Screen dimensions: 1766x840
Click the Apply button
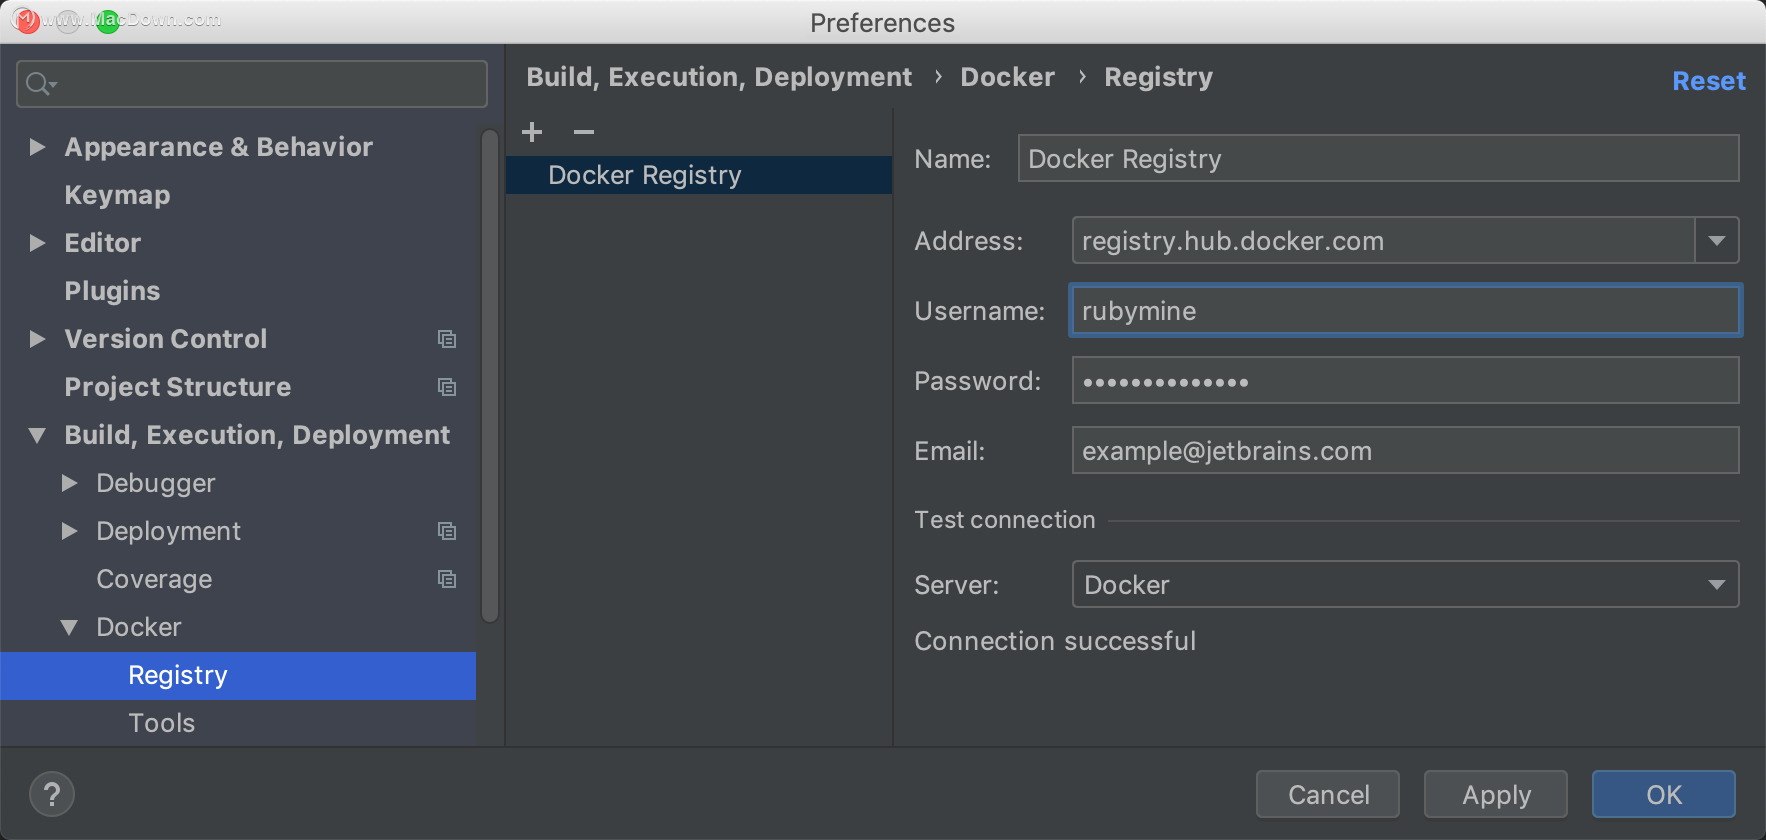(x=1496, y=795)
